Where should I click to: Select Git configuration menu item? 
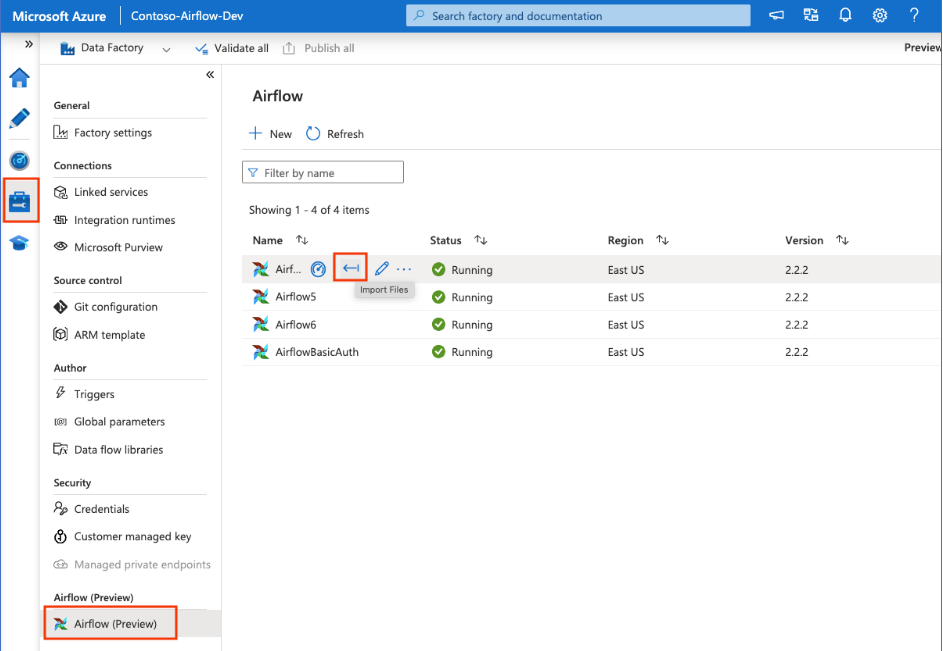[x=115, y=307]
